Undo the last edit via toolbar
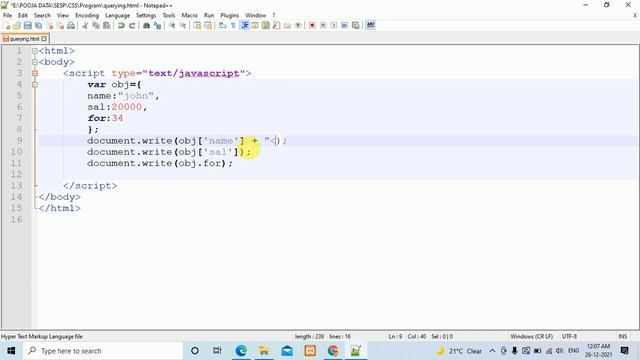 click(121, 25)
